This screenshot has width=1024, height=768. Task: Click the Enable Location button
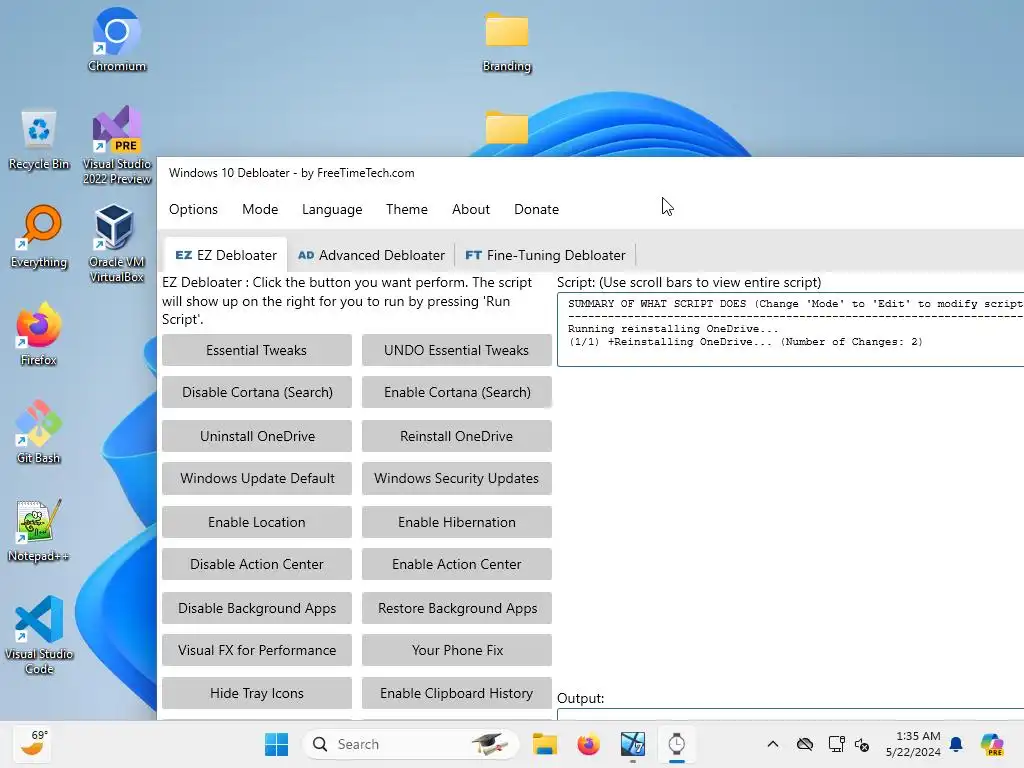(x=257, y=522)
